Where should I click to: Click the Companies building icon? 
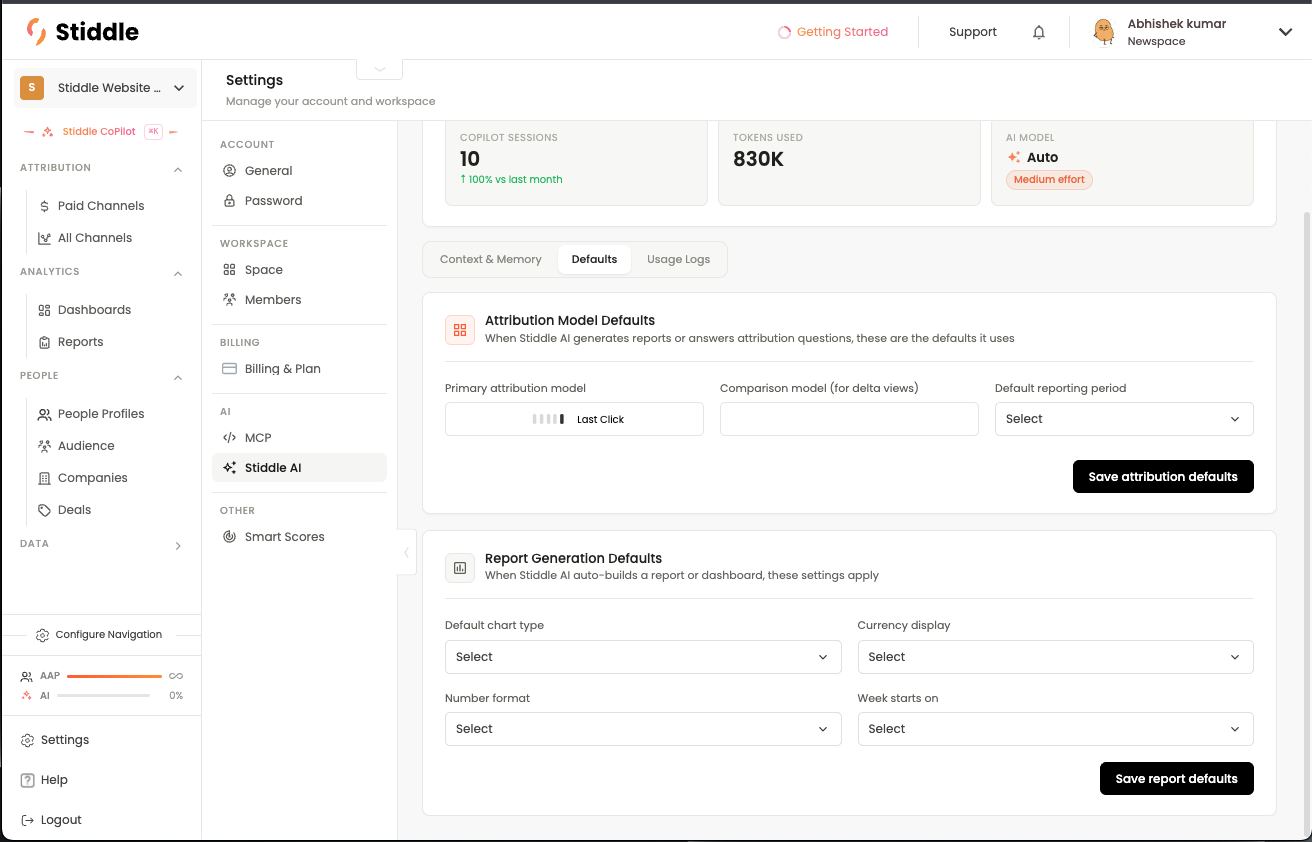tap(44, 478)
